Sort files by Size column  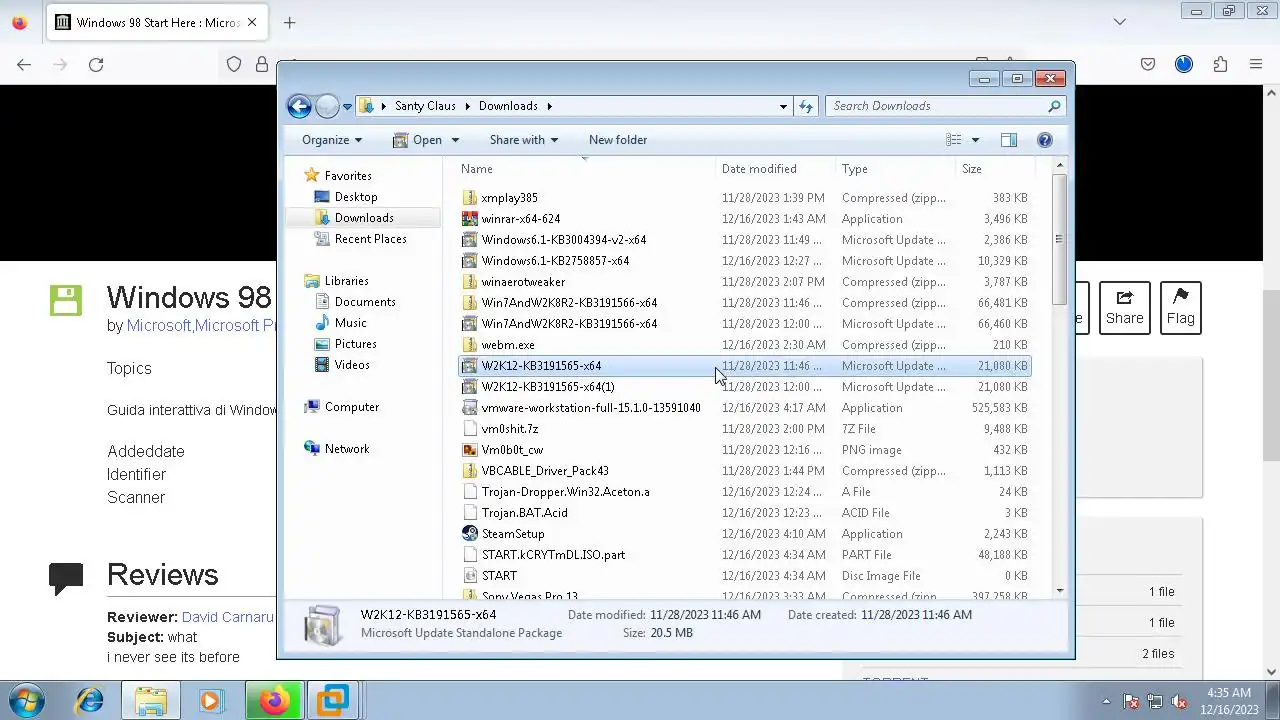point(972,169)
